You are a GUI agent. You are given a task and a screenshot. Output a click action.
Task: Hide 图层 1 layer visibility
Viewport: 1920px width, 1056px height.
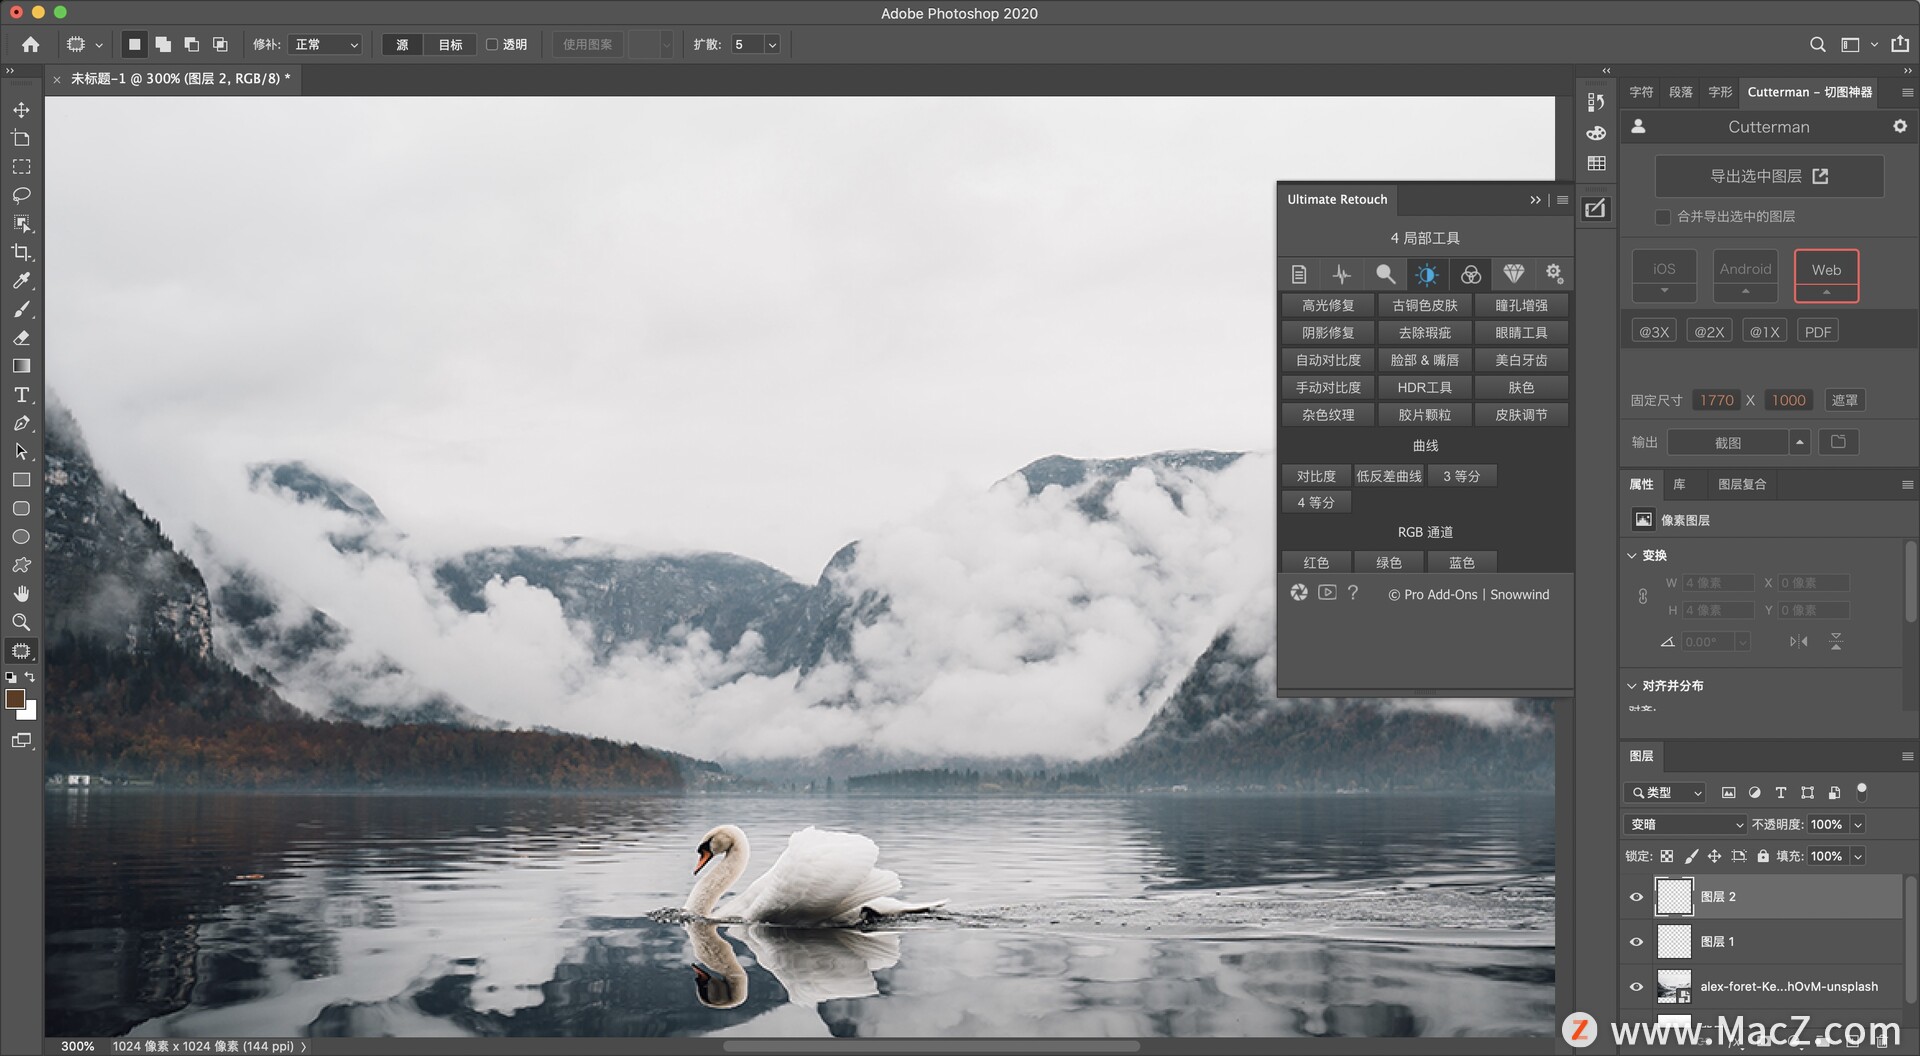click(1636, 942)
